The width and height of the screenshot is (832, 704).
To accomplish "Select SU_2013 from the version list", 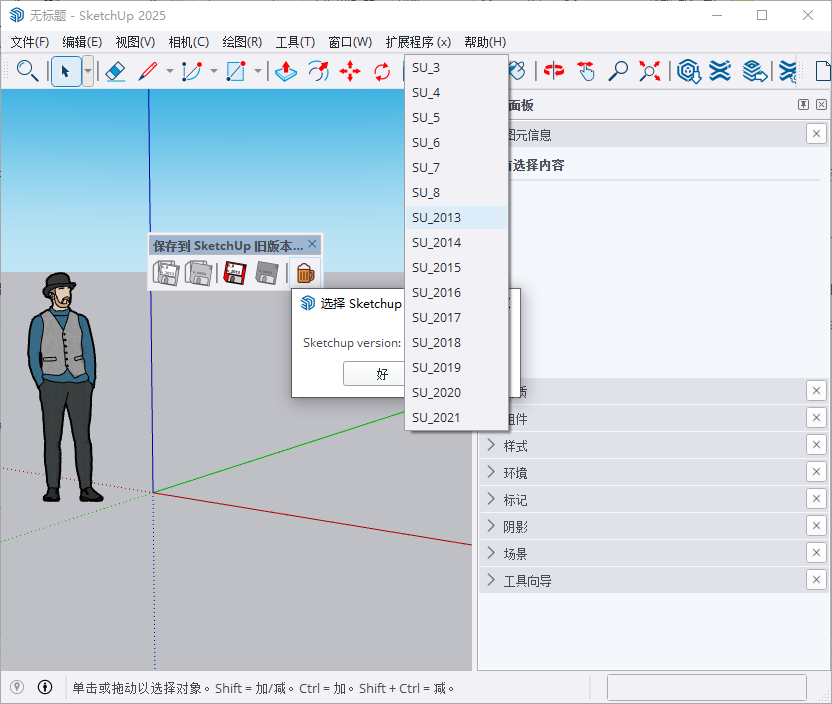I will tap(436, 217).
